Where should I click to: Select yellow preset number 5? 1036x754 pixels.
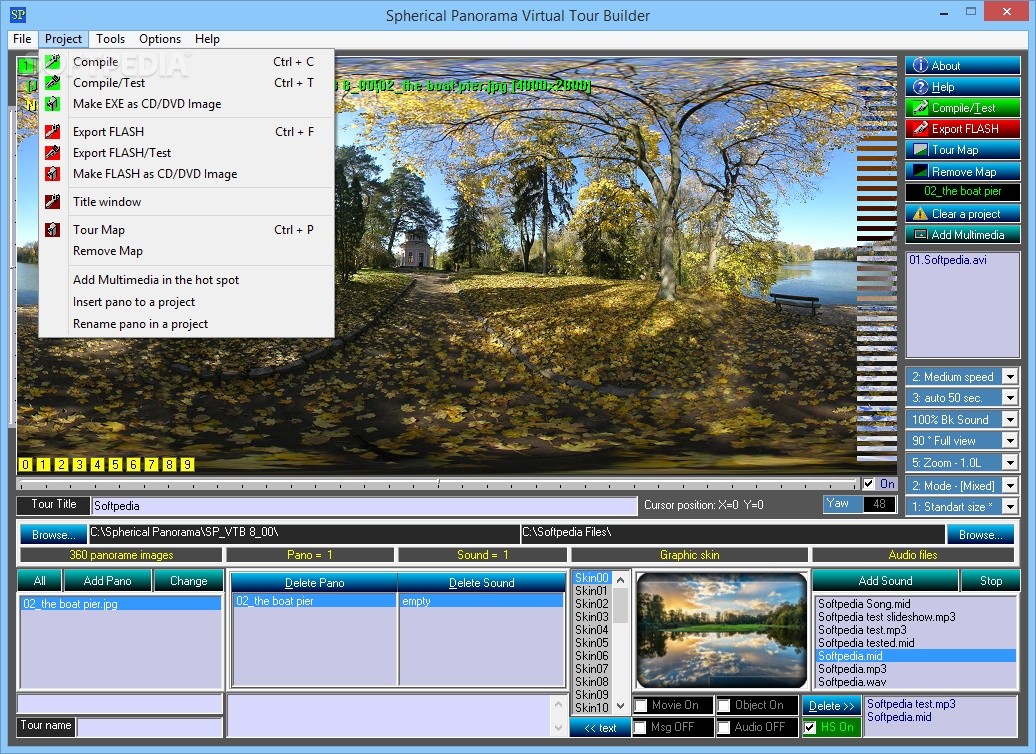[x=115, y=465]
